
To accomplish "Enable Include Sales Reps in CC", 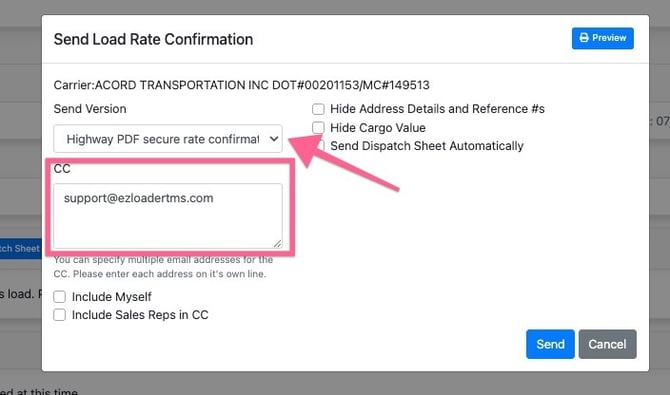I will [59, 315].
